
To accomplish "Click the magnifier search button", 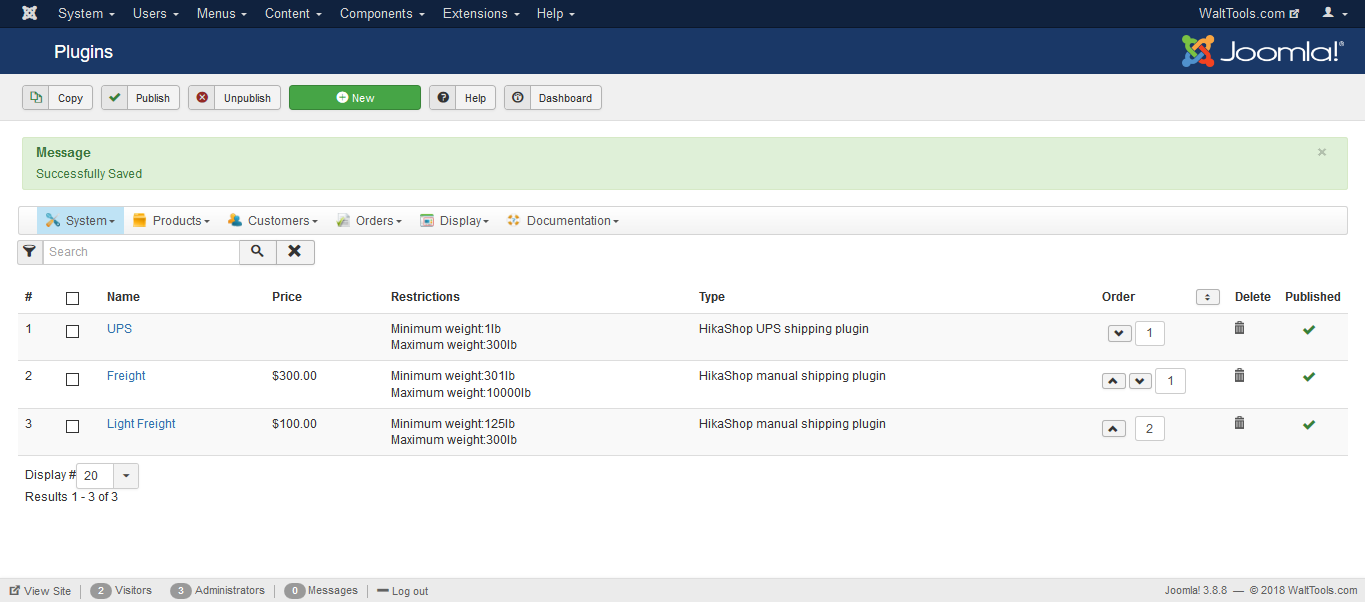I will 257,252.
